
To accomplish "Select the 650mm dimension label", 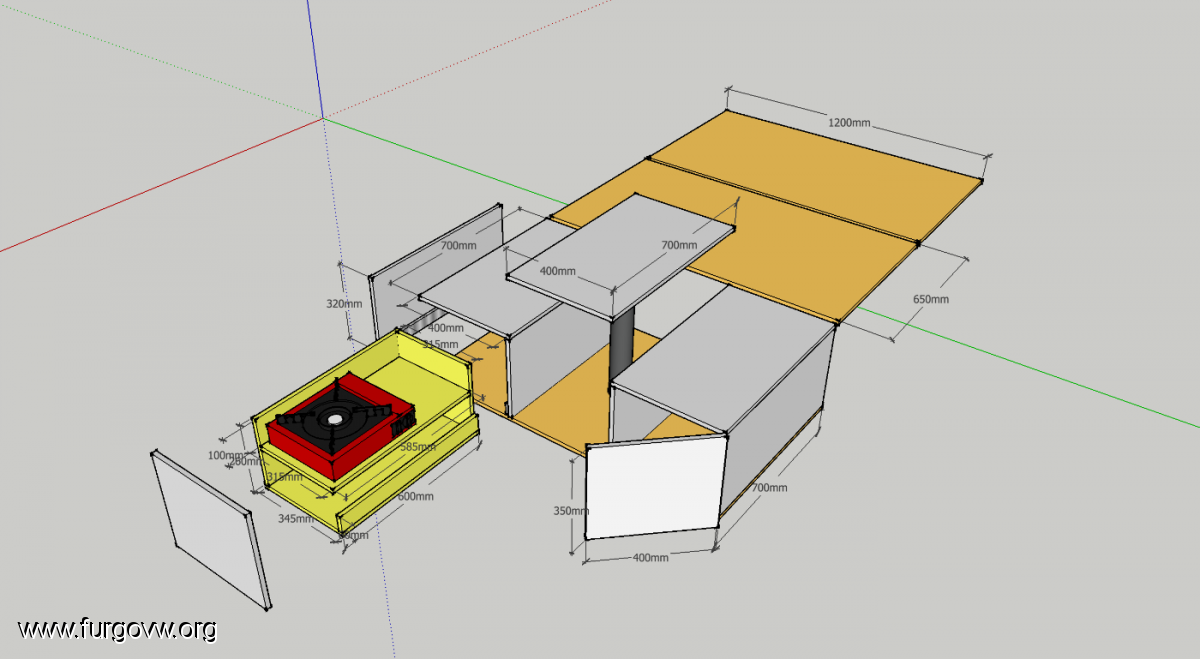I will click(931, 299).
